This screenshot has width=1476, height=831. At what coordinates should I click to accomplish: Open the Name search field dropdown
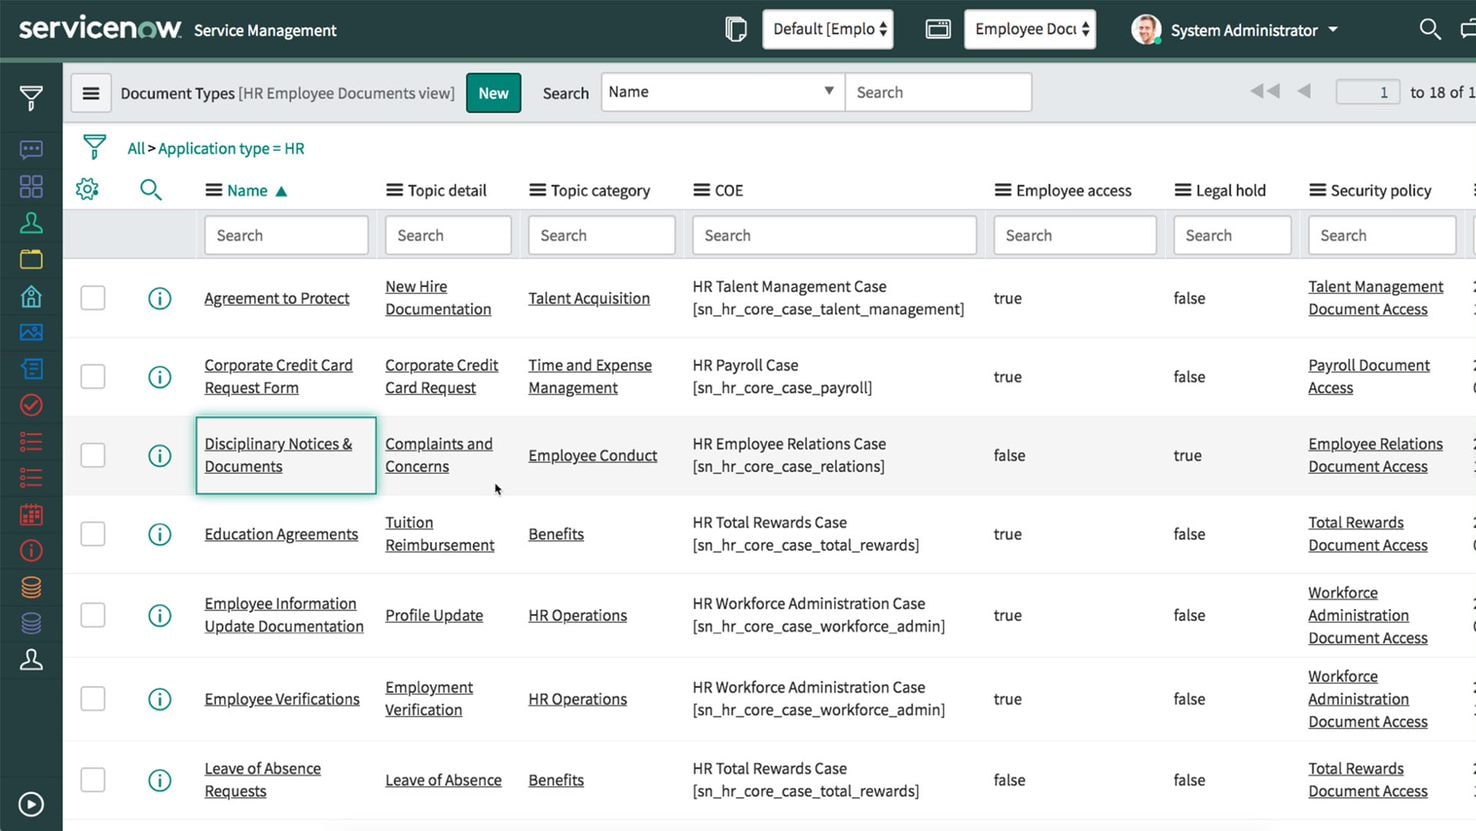722,92
